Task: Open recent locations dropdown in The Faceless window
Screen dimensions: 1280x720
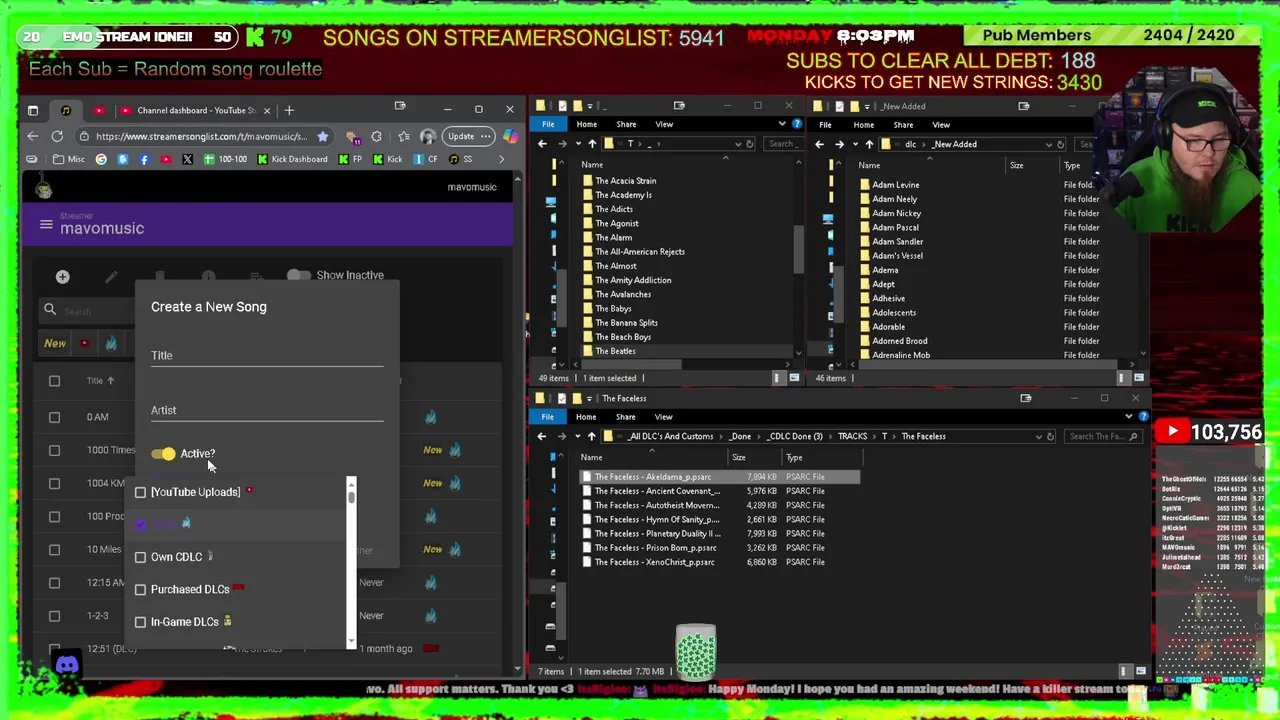Action: click(x=577, y=436)
